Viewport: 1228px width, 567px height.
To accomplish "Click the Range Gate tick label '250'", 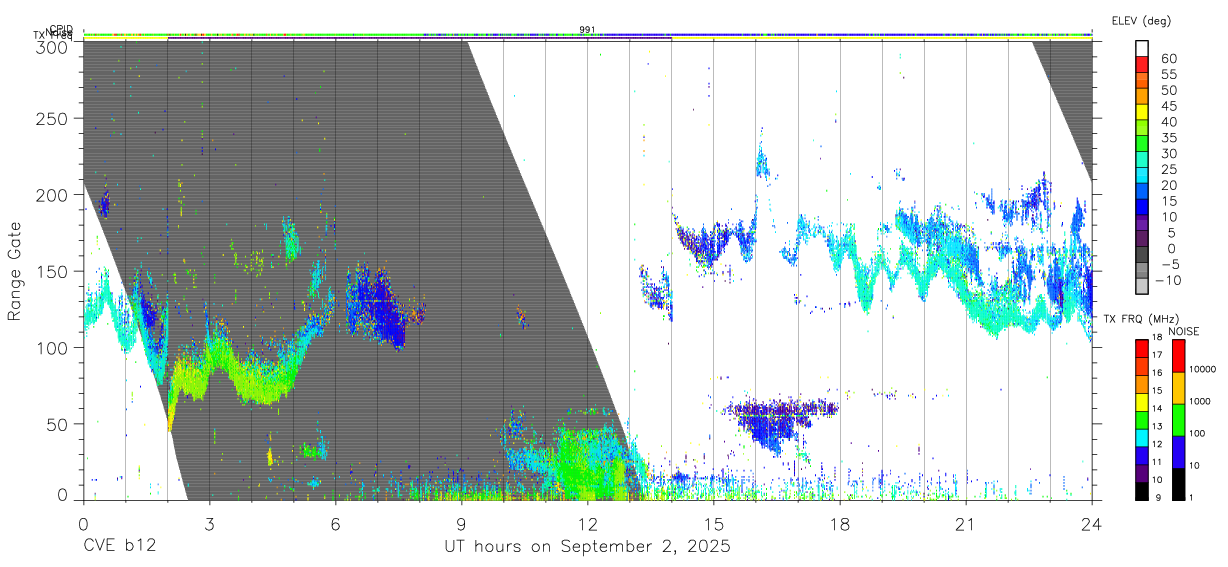I will pyautogui.click(x=53, y=119).
